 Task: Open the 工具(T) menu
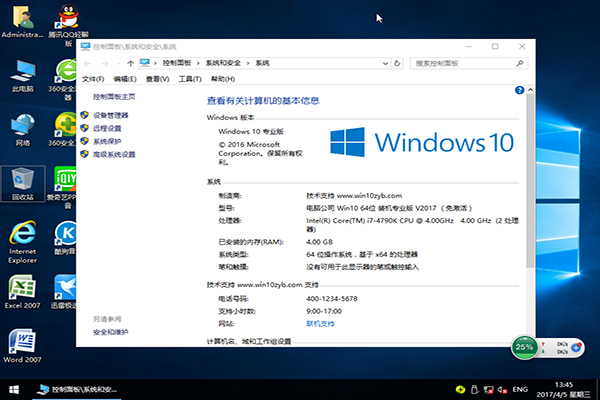(185, 78)
